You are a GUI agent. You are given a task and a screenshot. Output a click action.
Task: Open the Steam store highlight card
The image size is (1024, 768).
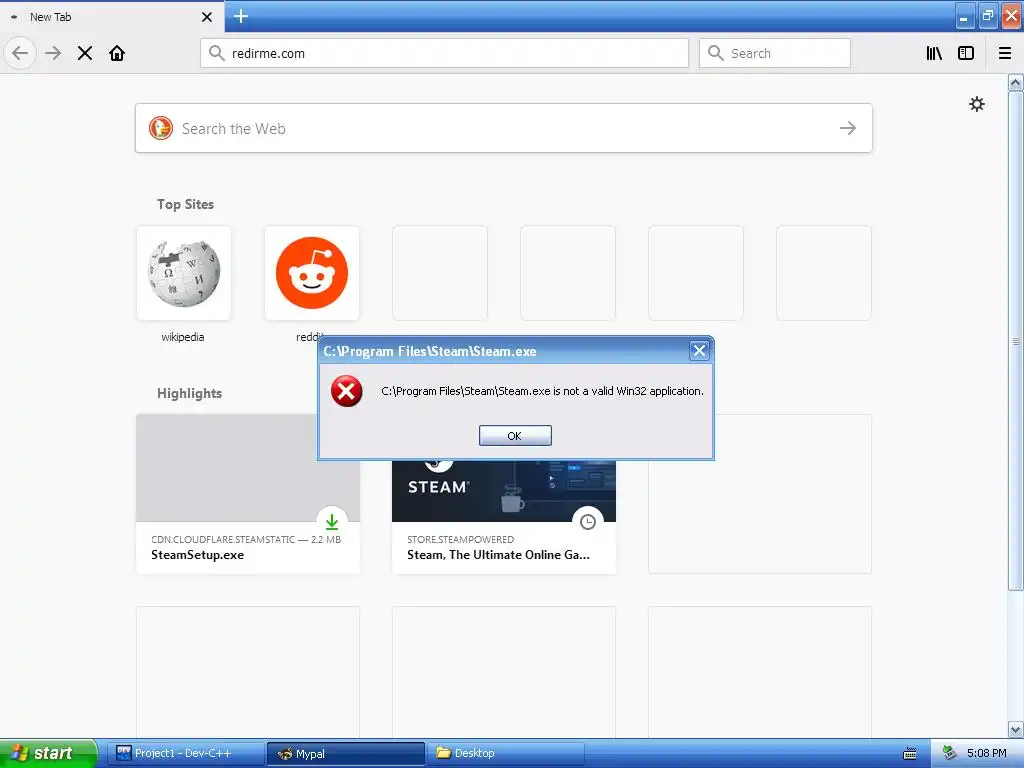504,516
